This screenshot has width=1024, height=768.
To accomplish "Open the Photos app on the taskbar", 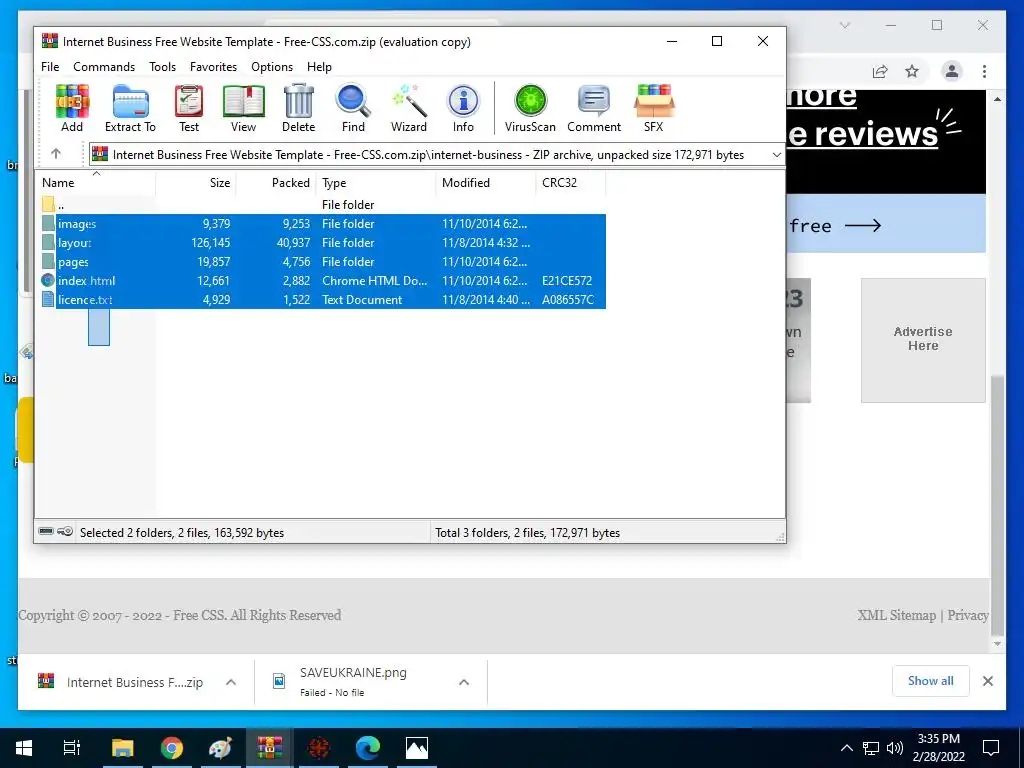I will 417,748.
